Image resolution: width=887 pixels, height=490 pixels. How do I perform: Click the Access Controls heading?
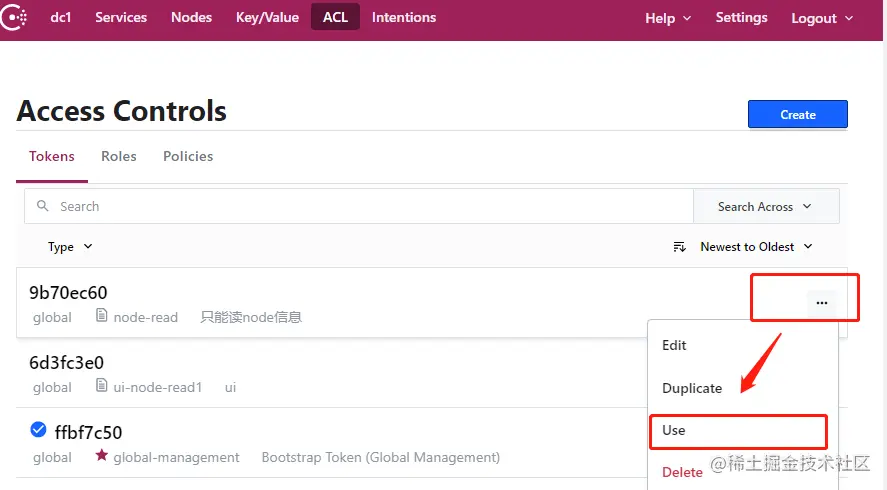pyautogui.click(x=122, y=111)
